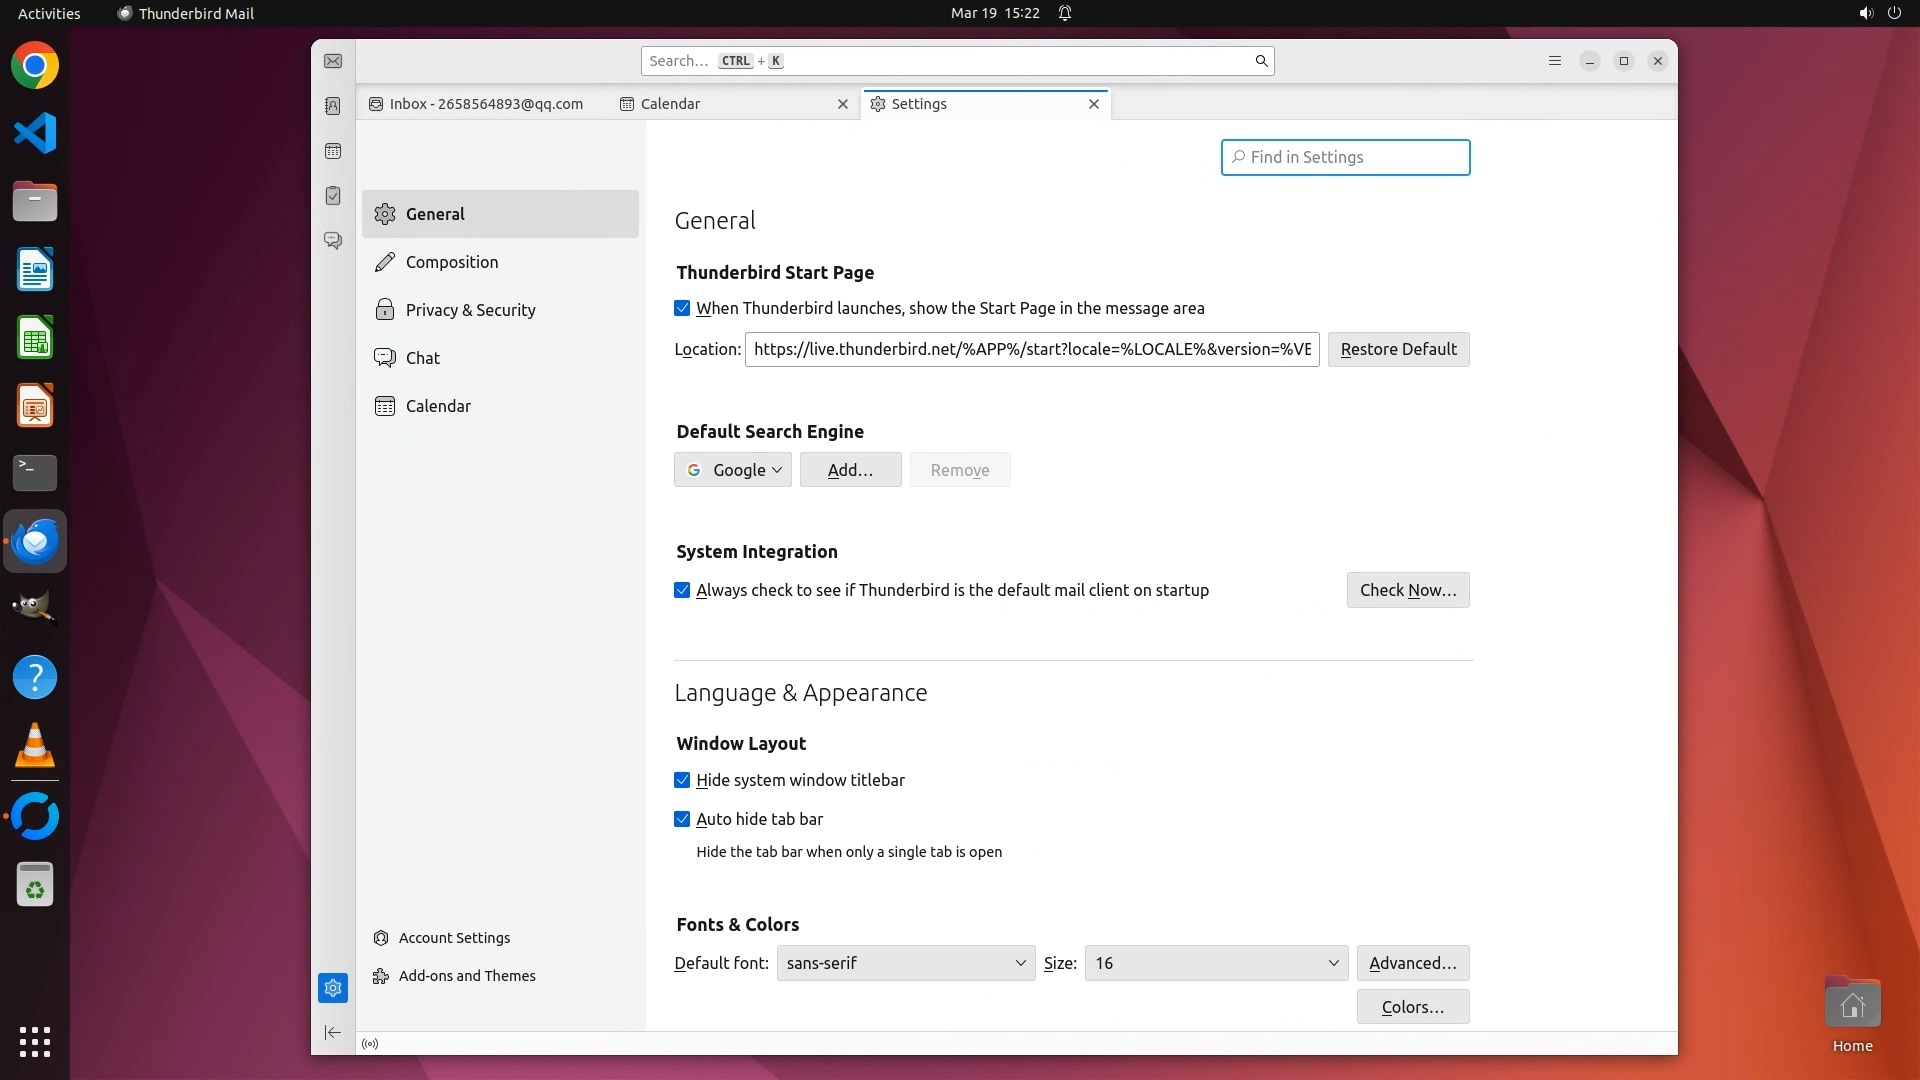Open Chat space icon in left toolbar
Image resolution: width=1920 pixels, height=1080 pixels.
(333, 241)
